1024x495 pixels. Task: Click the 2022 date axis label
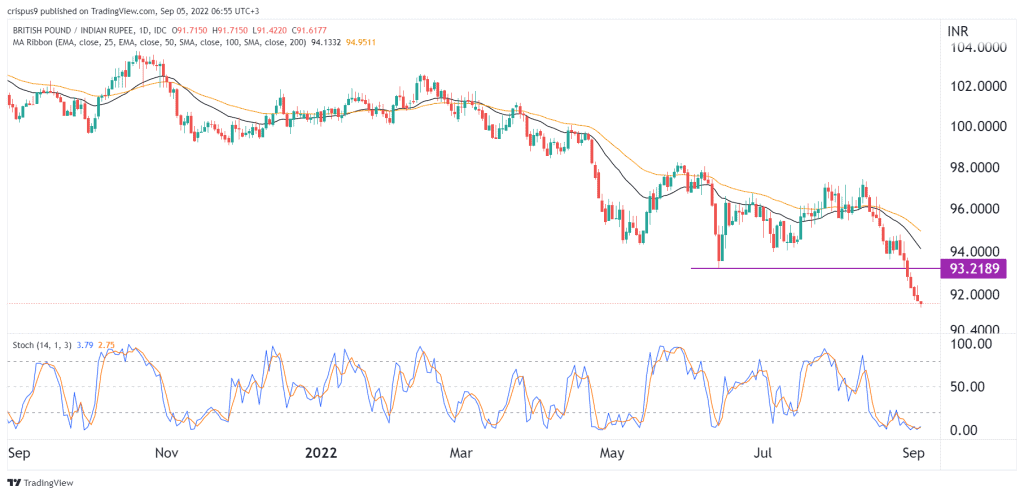[323, 452]
